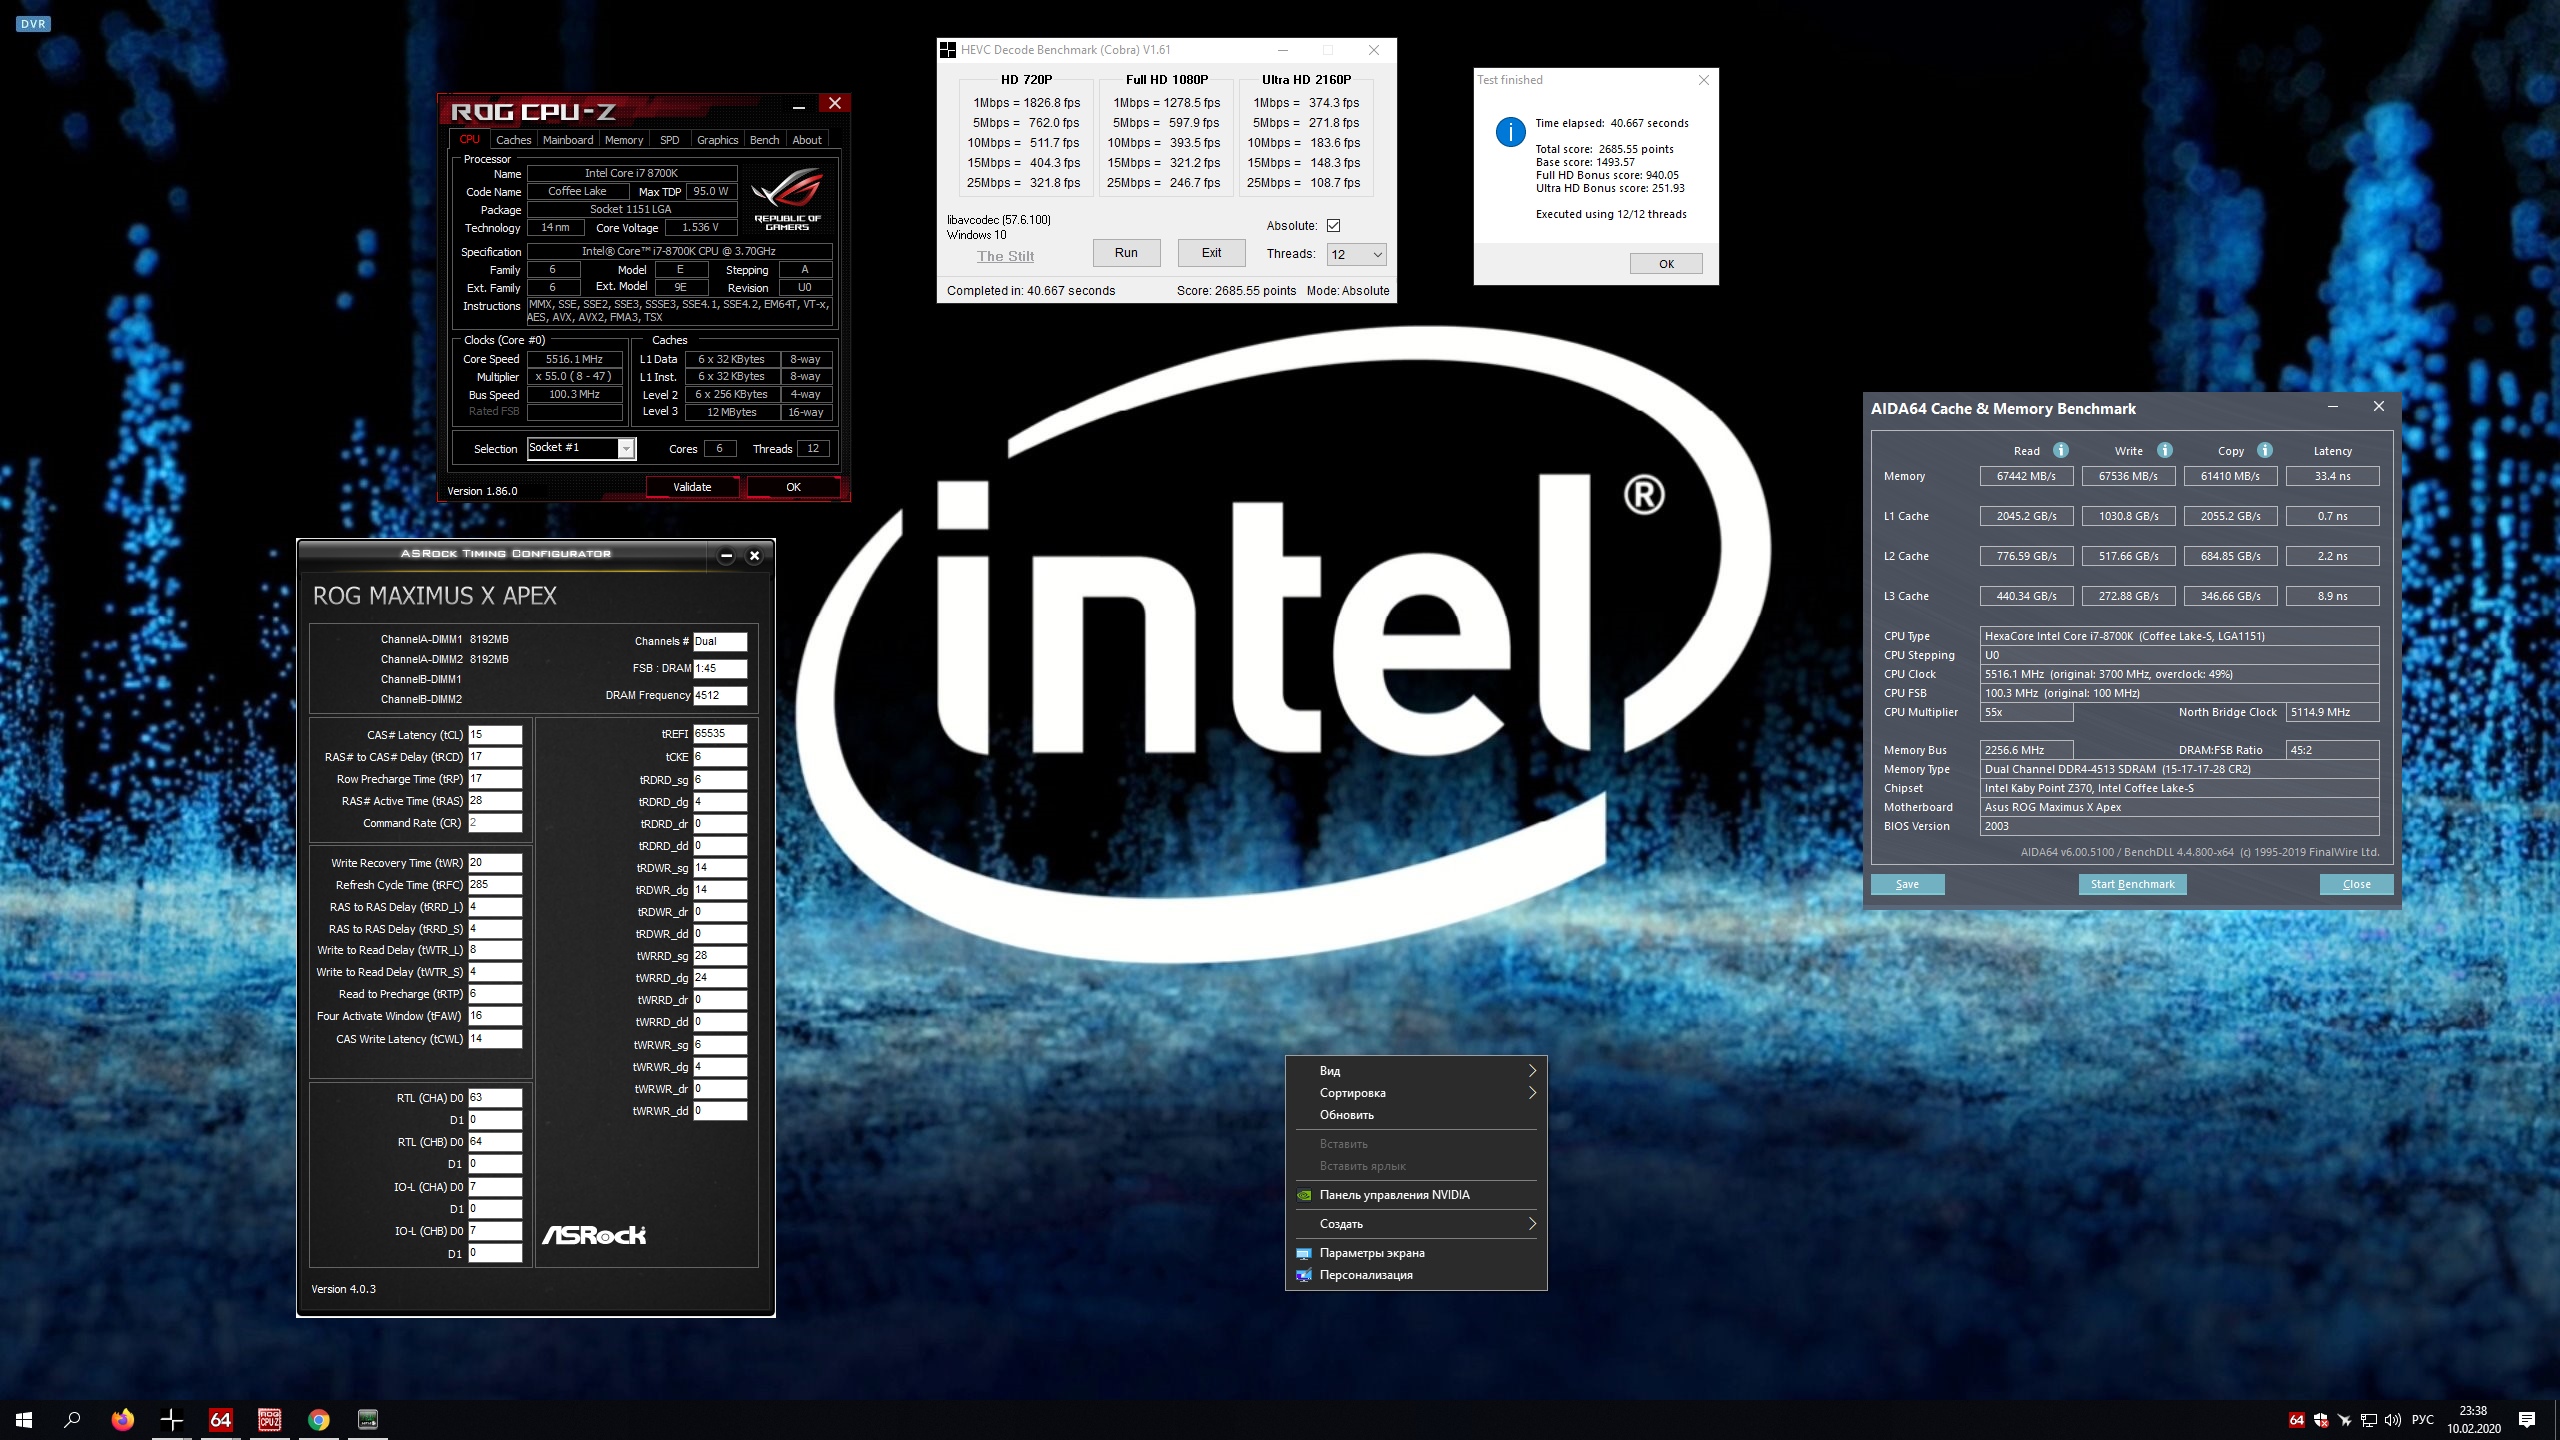Click AIDA64 Copy info icon

[x=2265, y=450]
